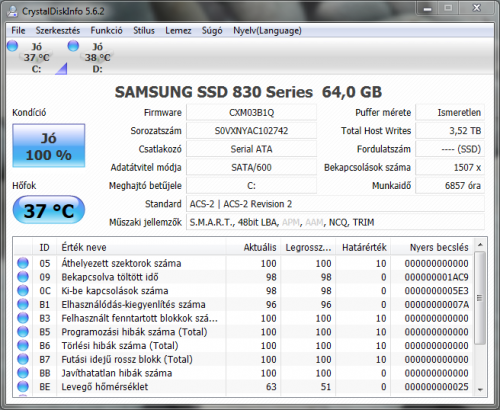The width and height of the screenshot is (500, 410).
Task: Open the File menu
Action: pyautogui.click(x=18, y=31)
